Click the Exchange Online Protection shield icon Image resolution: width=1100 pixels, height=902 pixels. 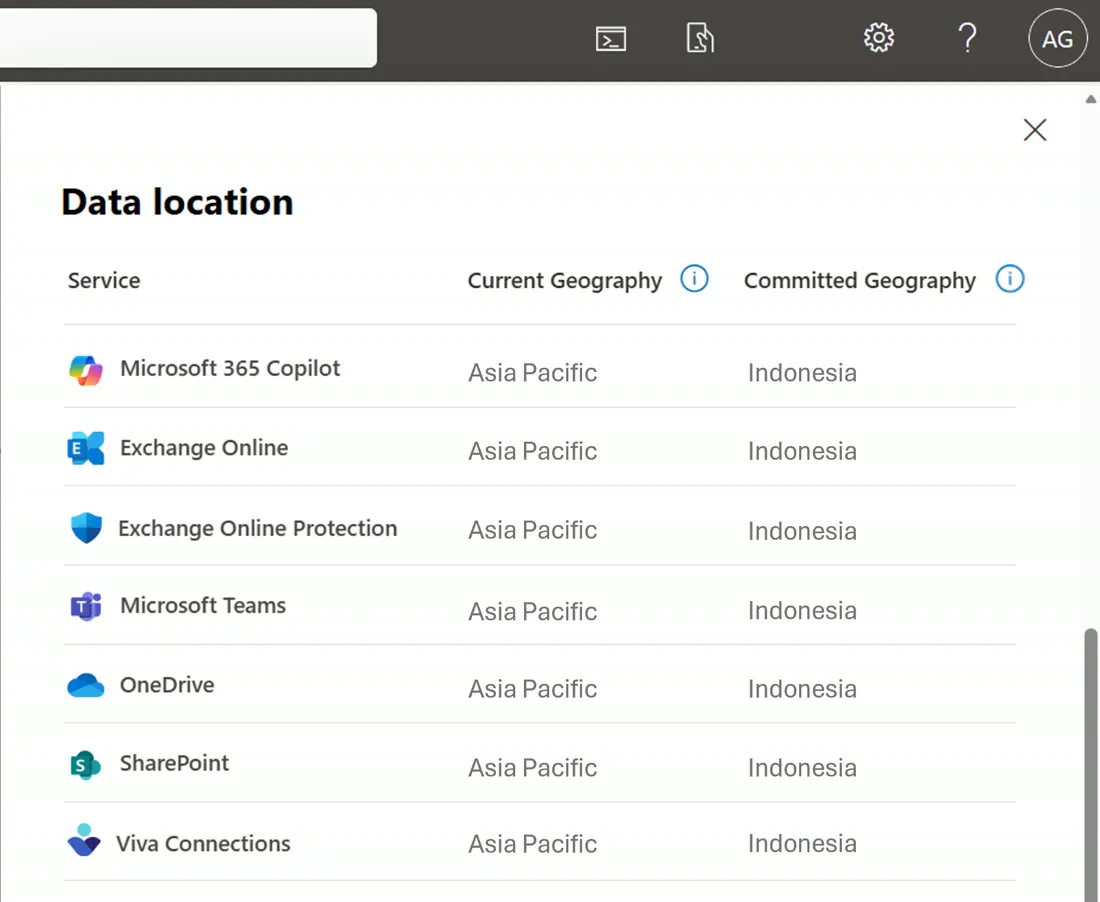(86, 527)
